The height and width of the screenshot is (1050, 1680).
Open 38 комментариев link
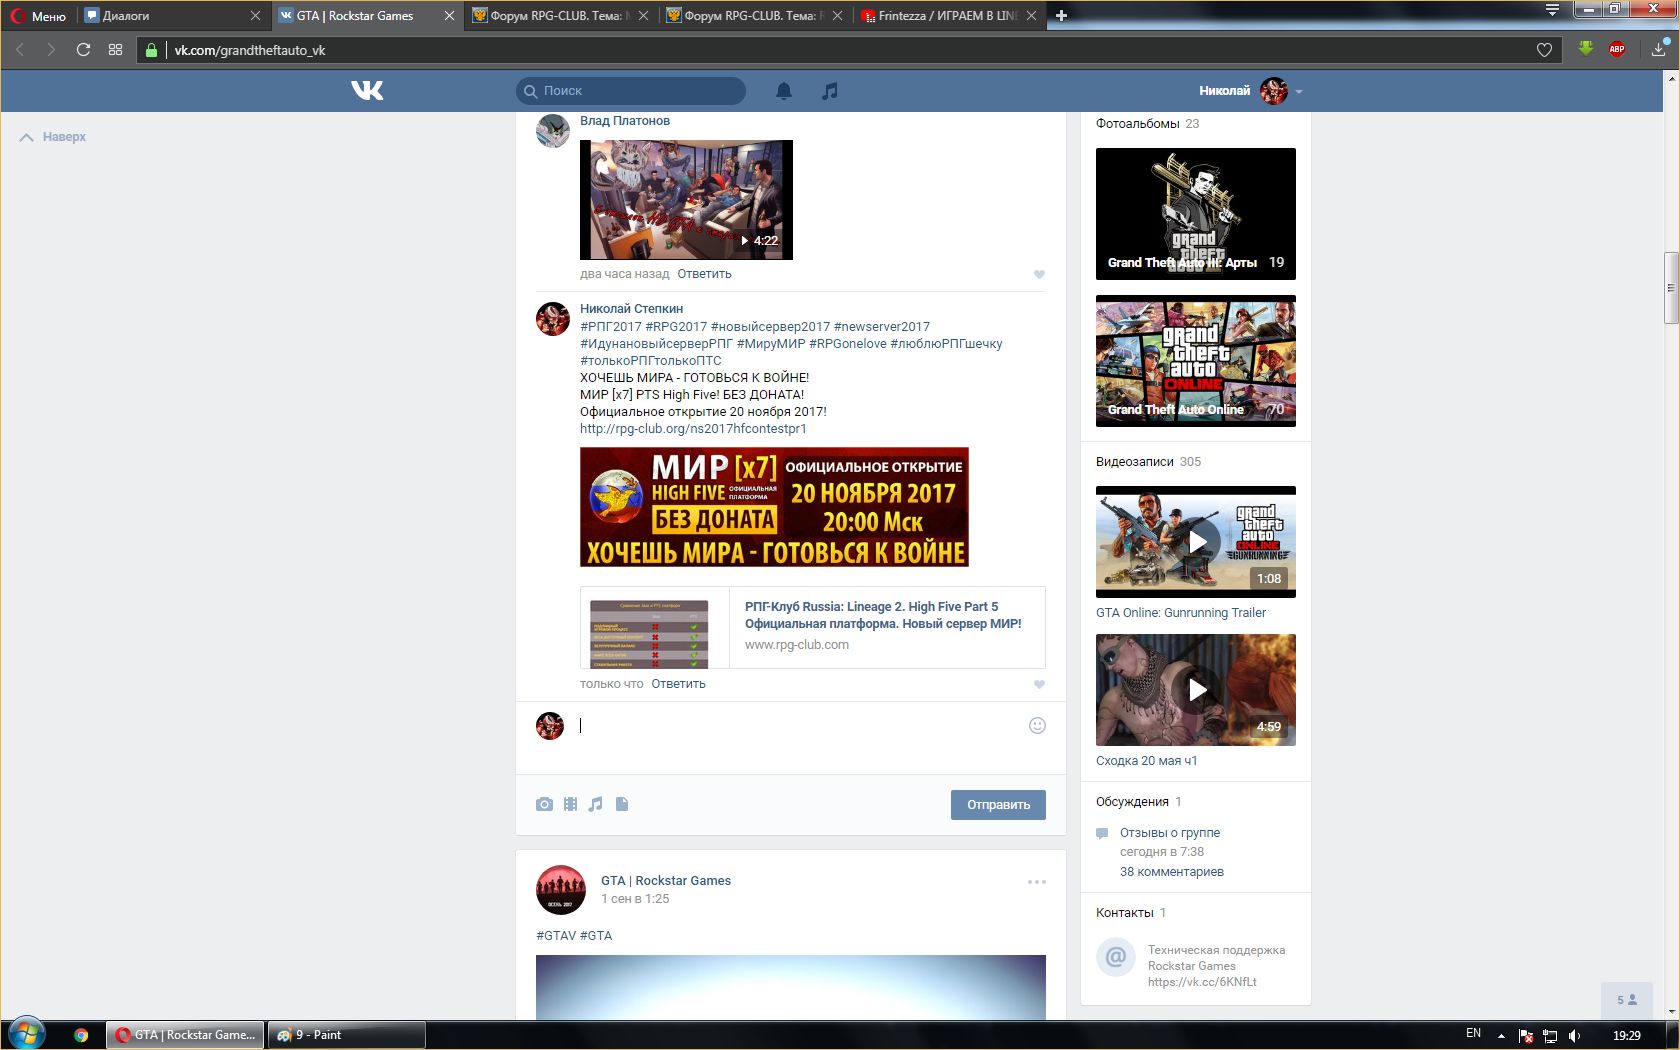[x=1171, y=872]
